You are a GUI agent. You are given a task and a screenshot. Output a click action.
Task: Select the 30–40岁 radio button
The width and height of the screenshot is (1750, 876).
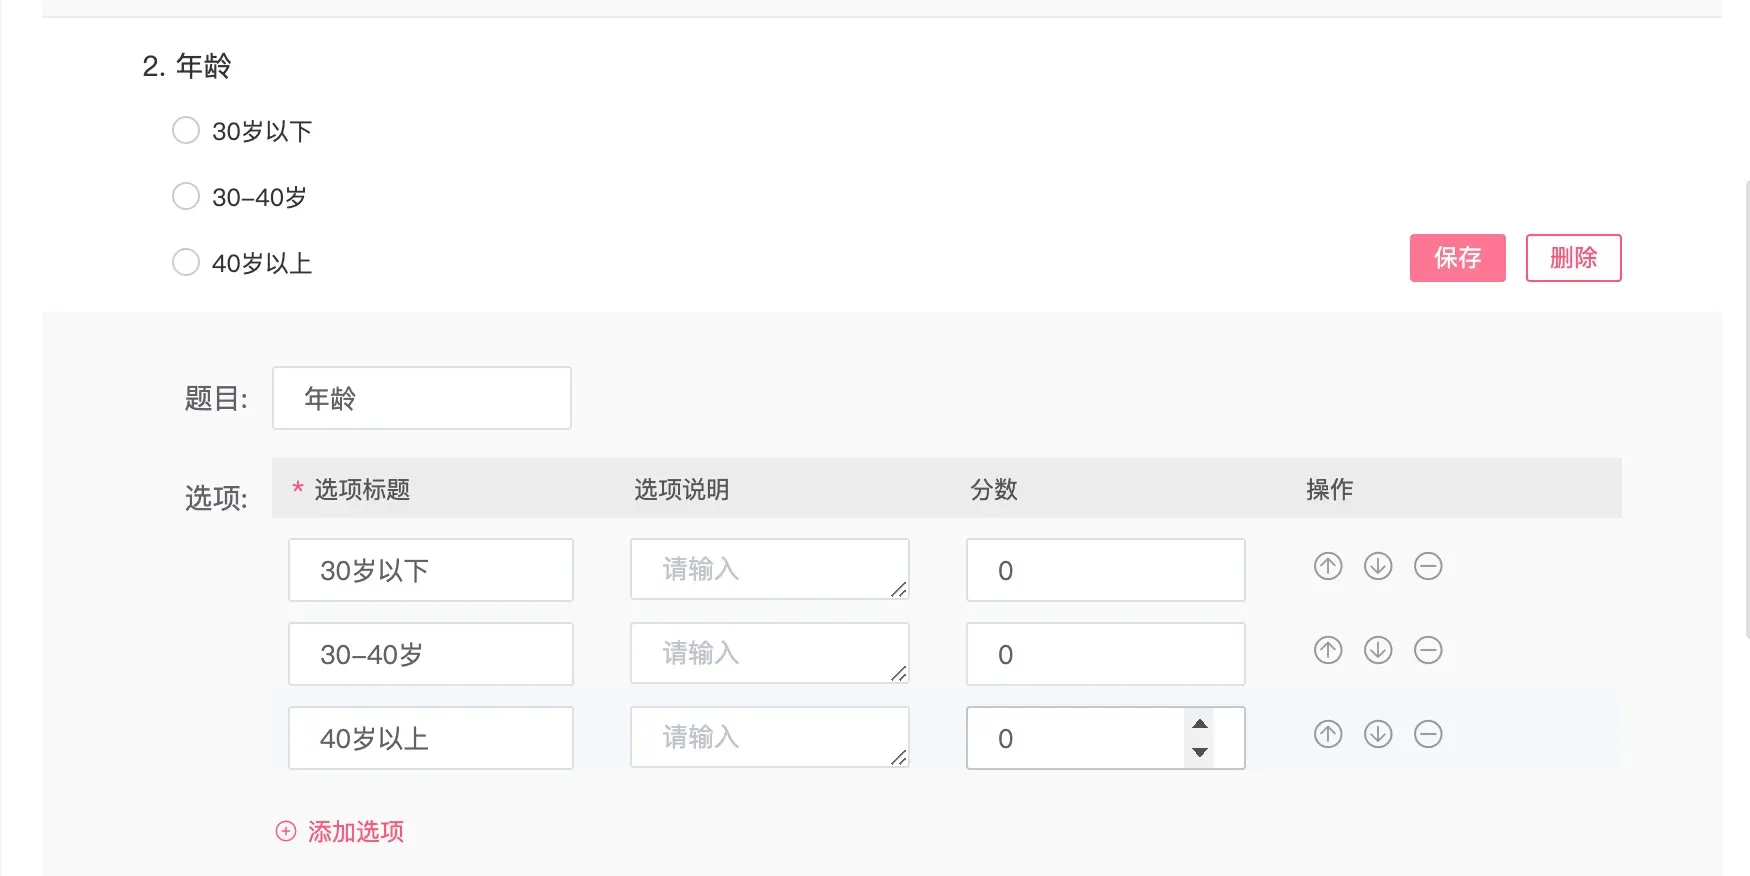186,196
